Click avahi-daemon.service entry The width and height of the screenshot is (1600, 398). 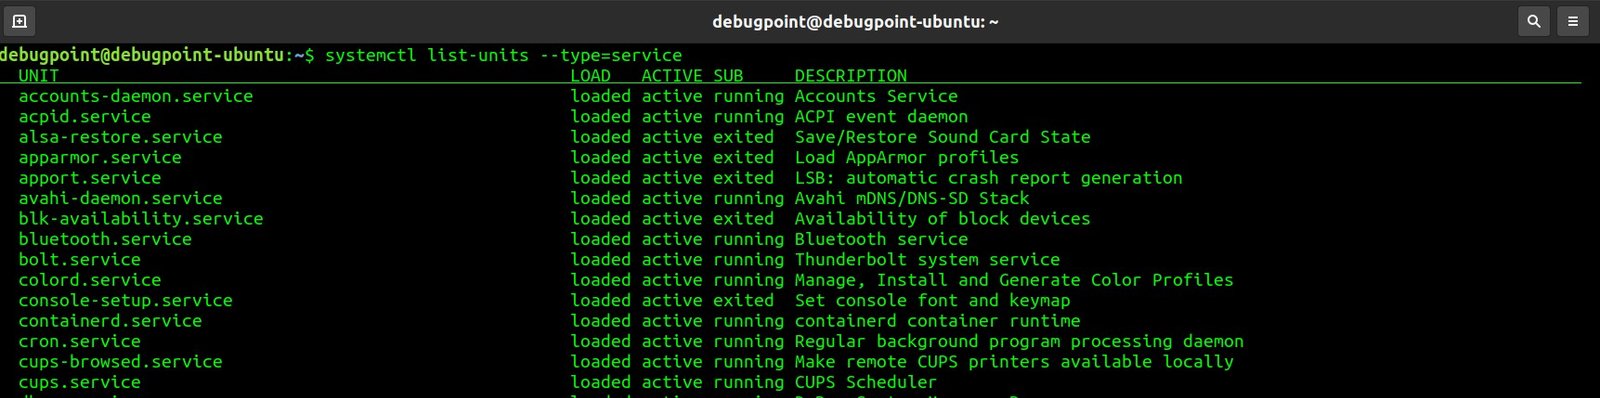tap(120, 198)
